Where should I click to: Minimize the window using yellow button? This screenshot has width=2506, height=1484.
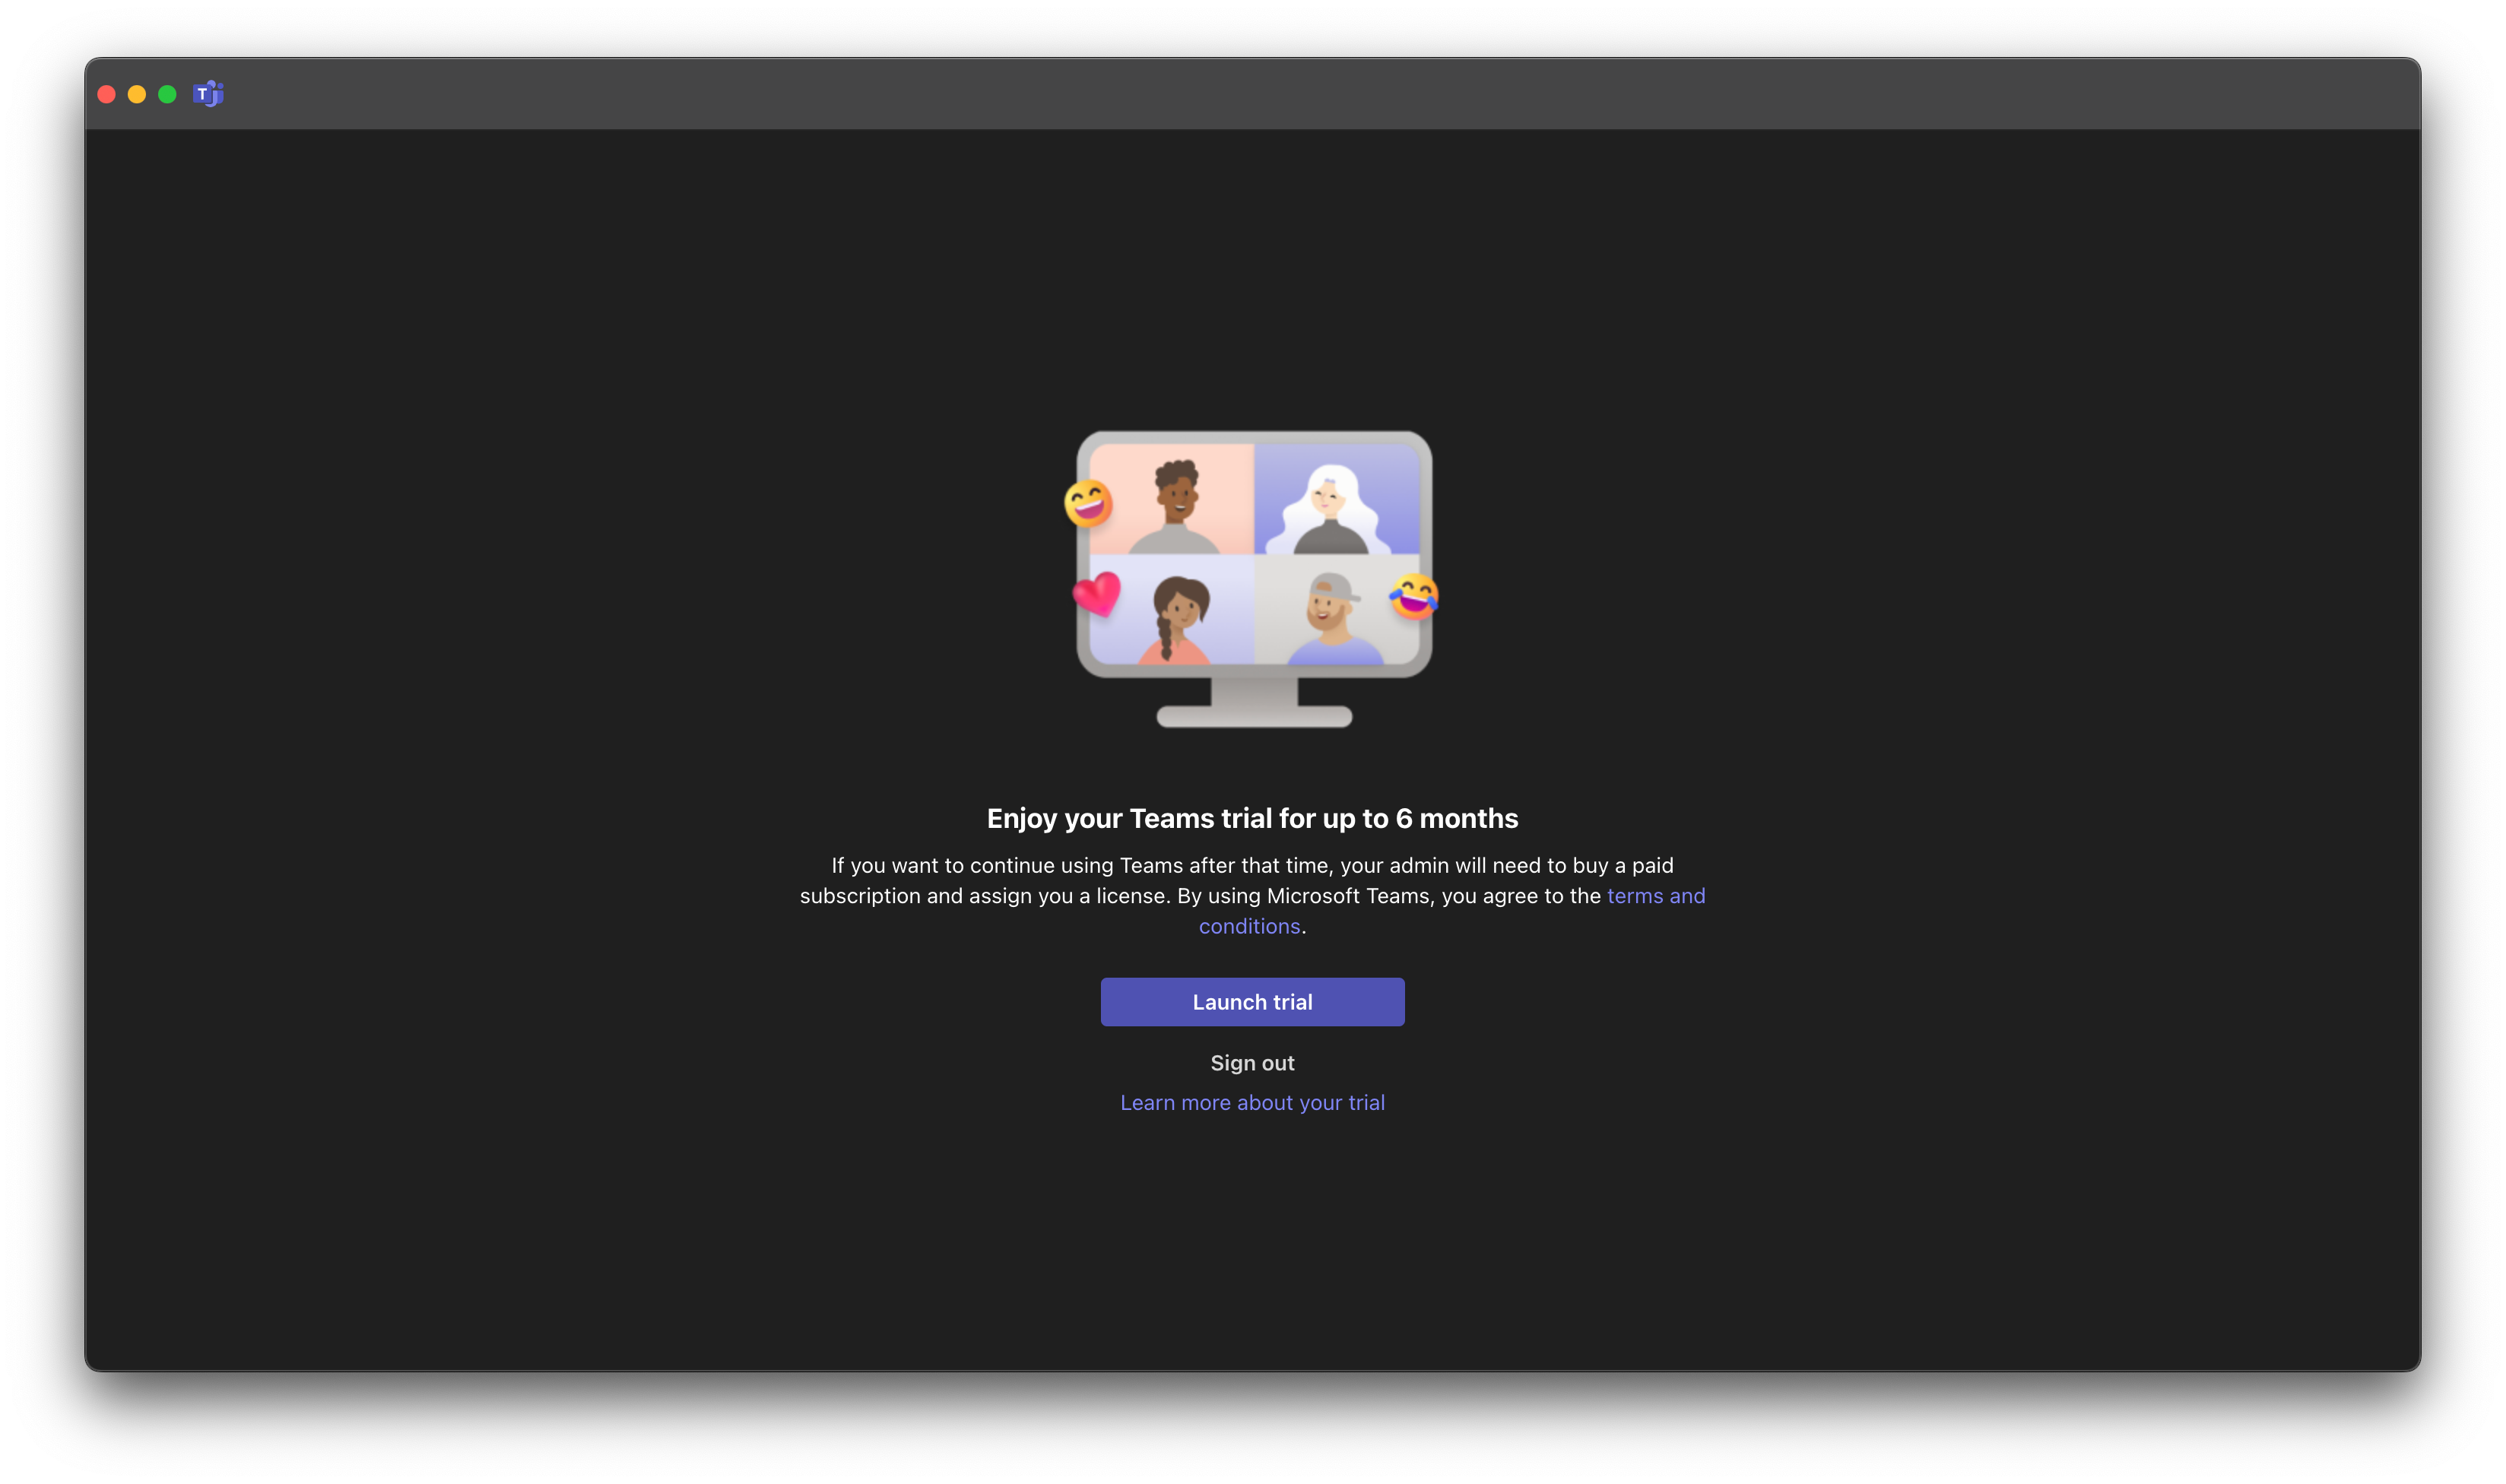click(x=137, y=94)
